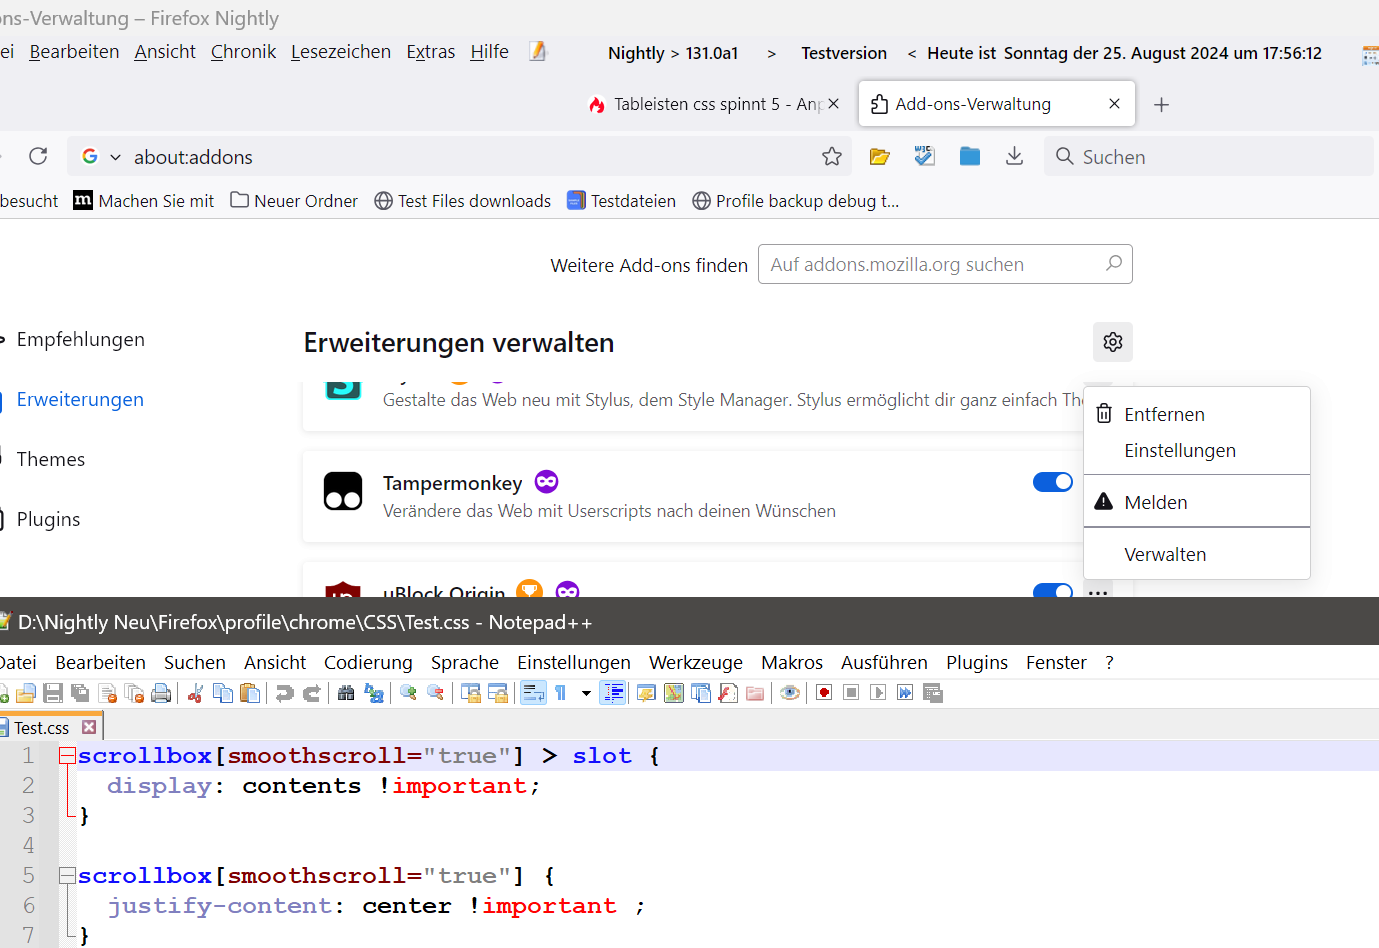Choose Verwalten in the extension context menu
This screenshot has height=948, width=1379.
[x=1197, y=554]
